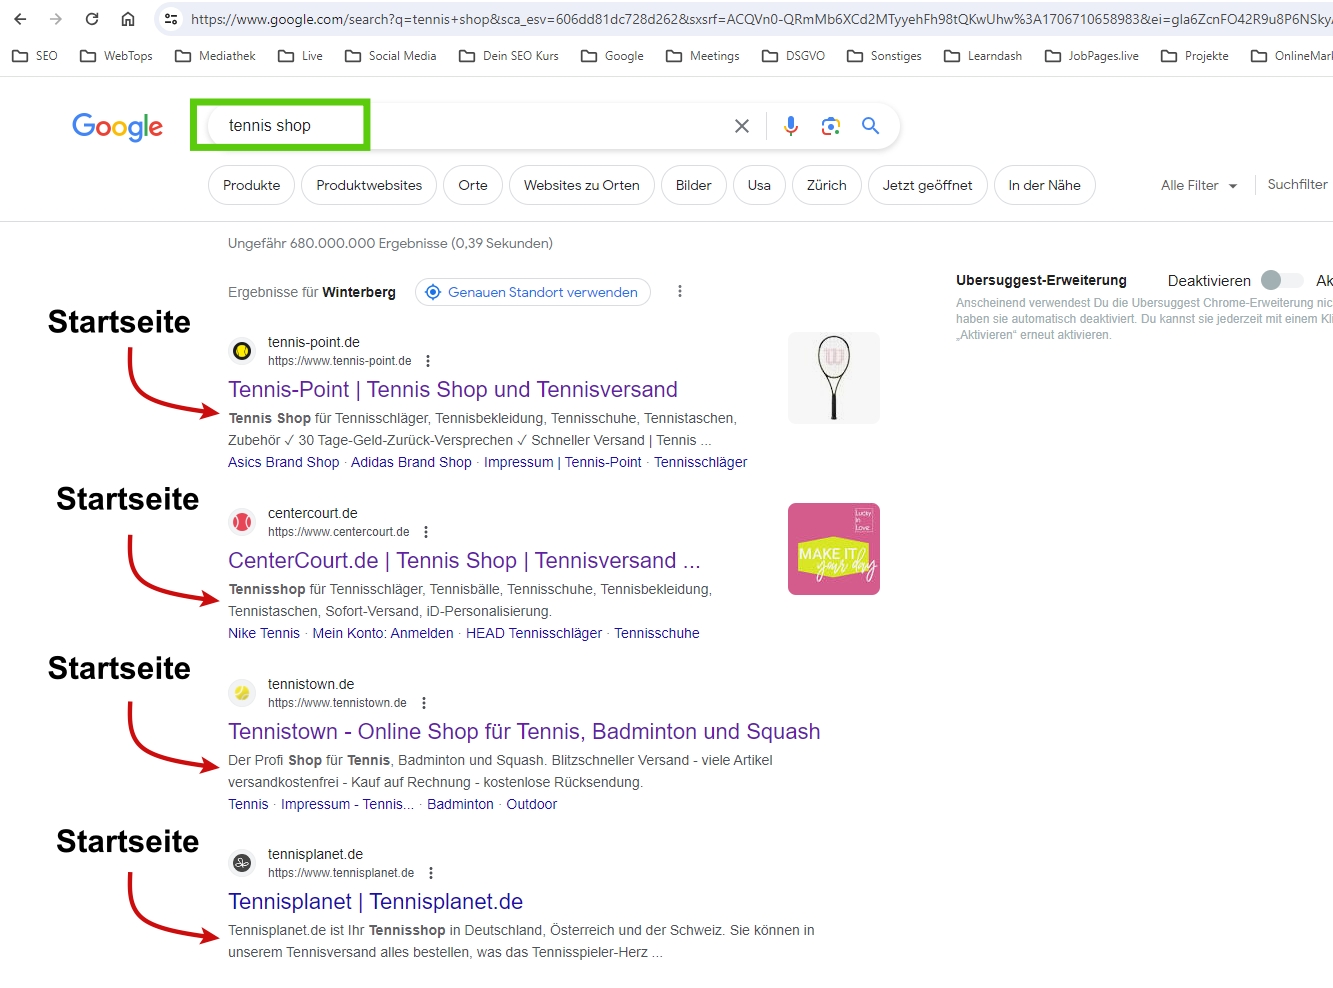
Task: Go to browser home page icon
Action: pyautogui.click(x=128, y=19)
